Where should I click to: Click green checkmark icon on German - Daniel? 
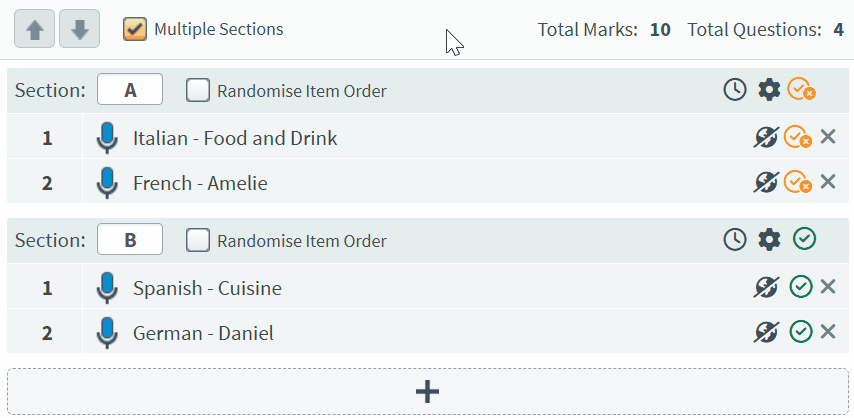click(800, 332)
